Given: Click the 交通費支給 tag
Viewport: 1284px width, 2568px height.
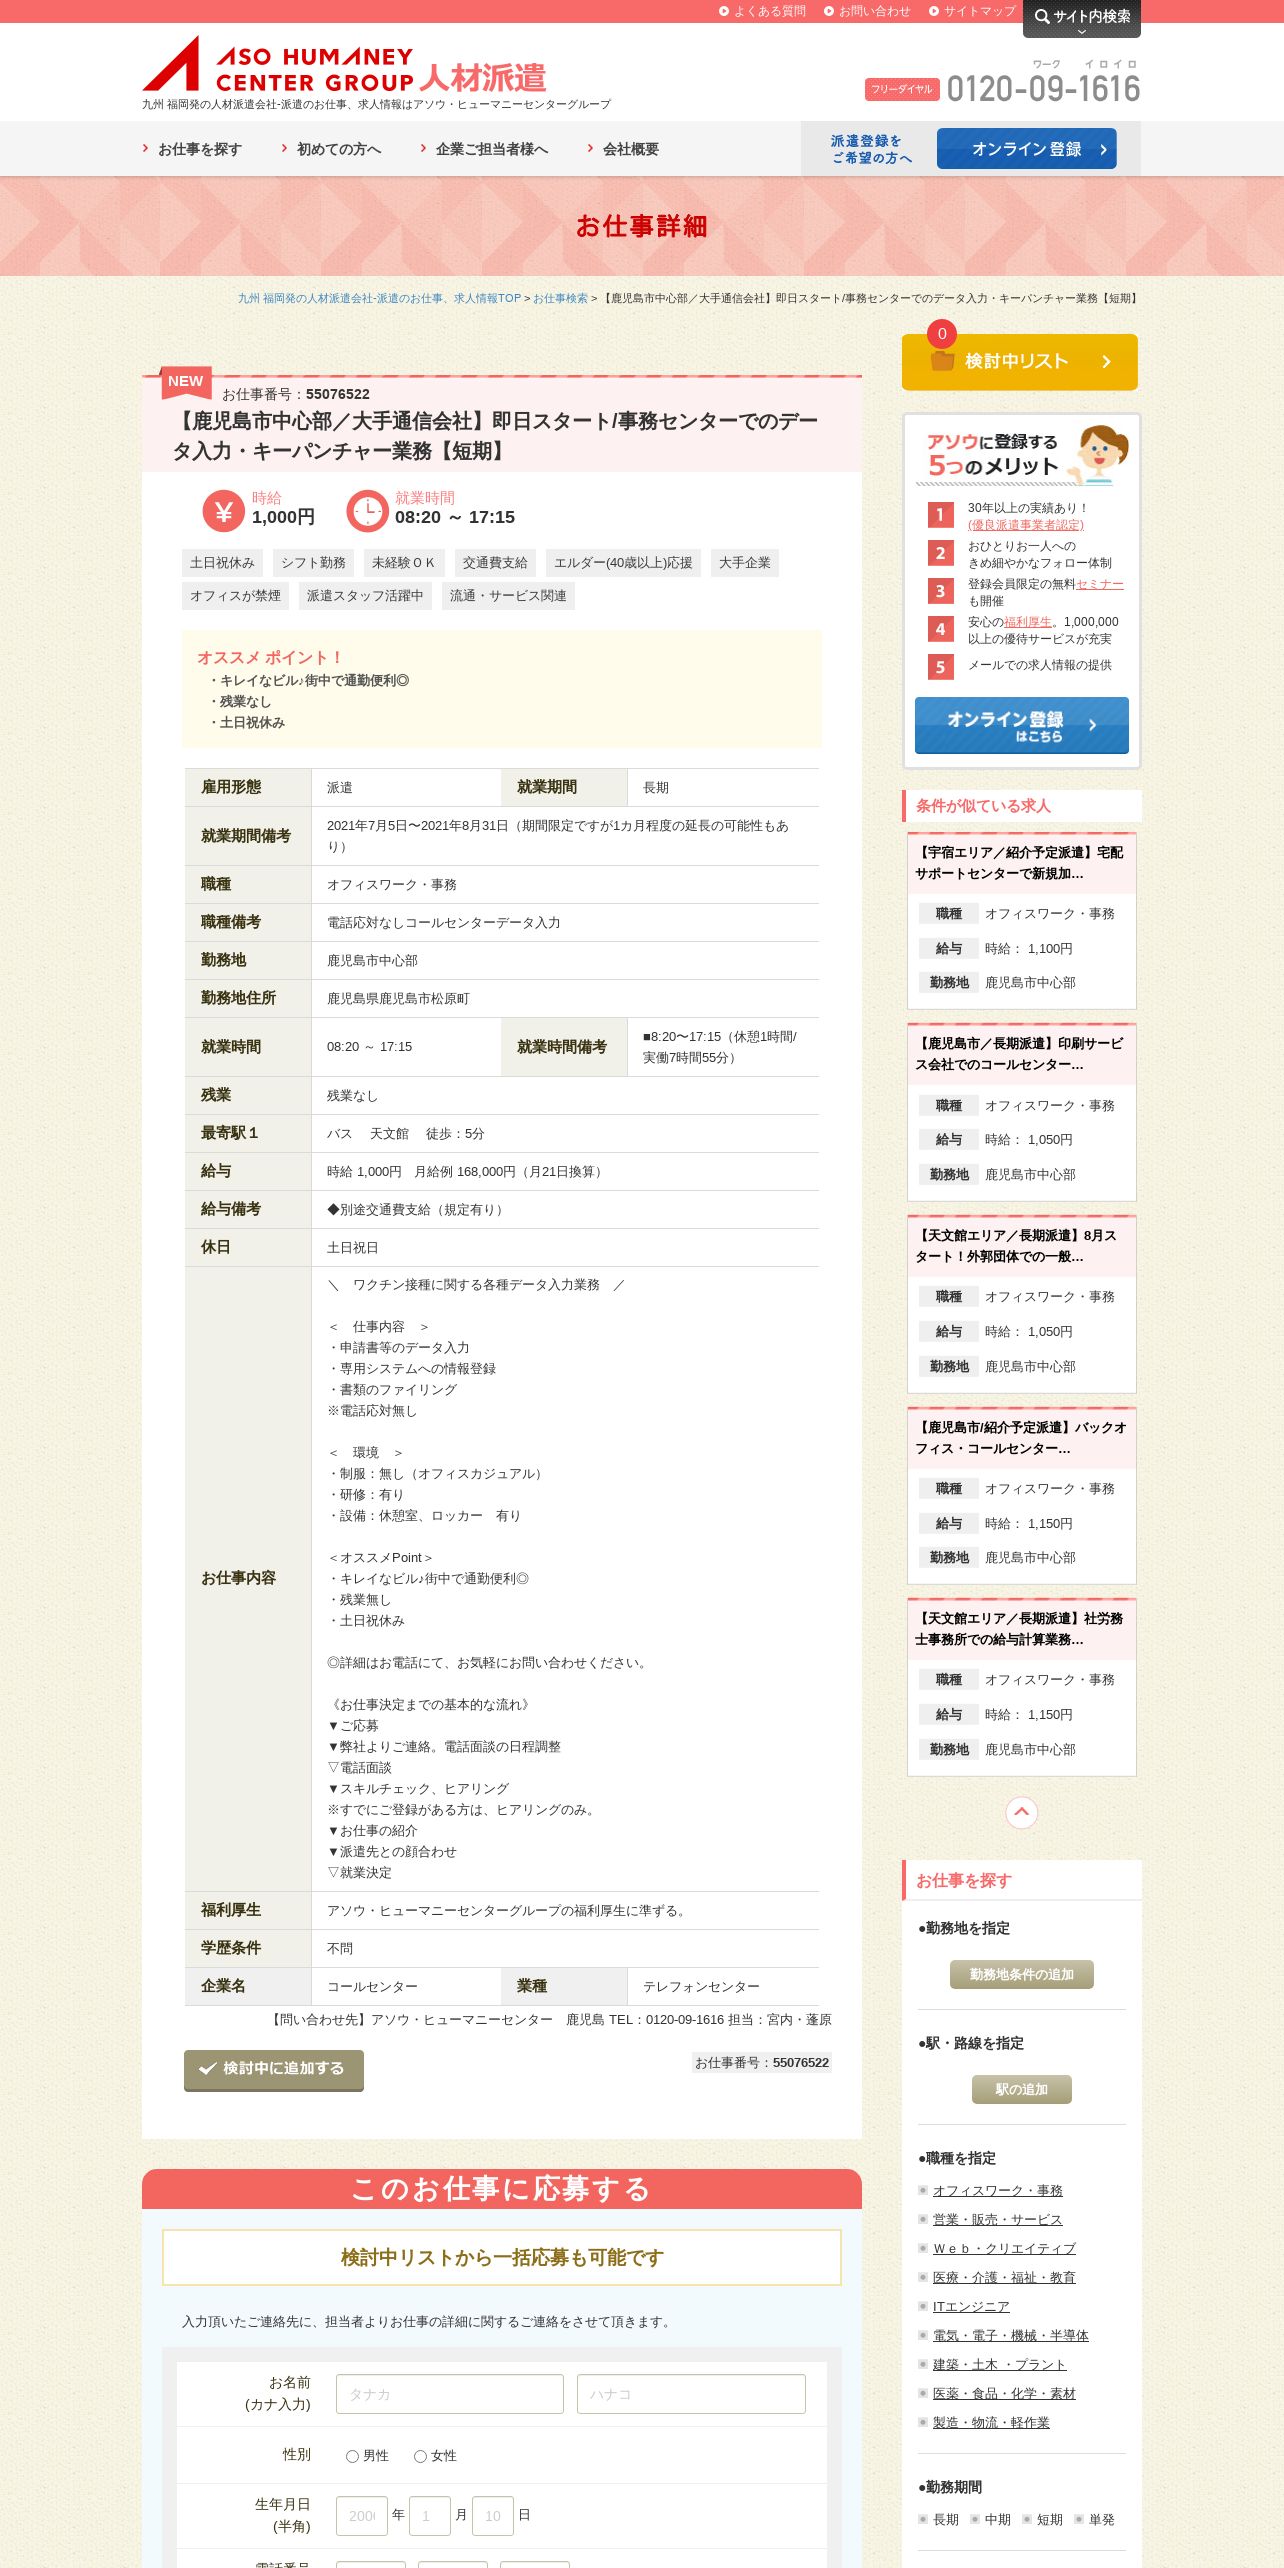Looking at the screenshot, I should pos(495,563).
